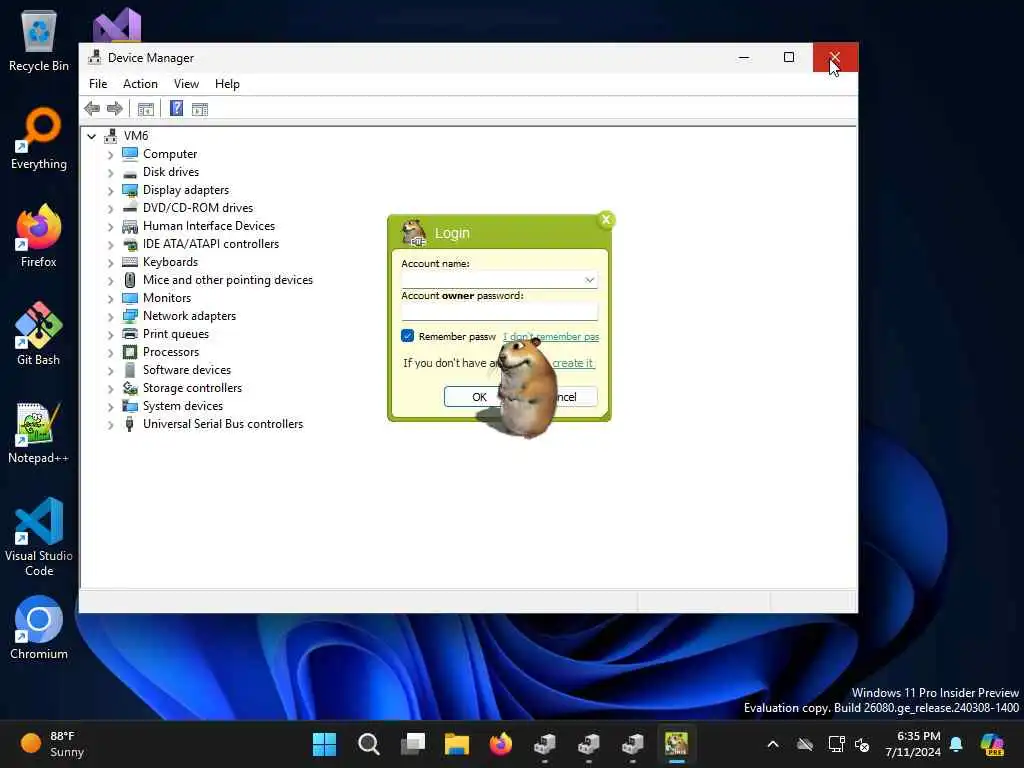Viewport: 1024px width, 768px height.
Task: Click the taskbar Search magnifier icon
Action: (369, 744)
